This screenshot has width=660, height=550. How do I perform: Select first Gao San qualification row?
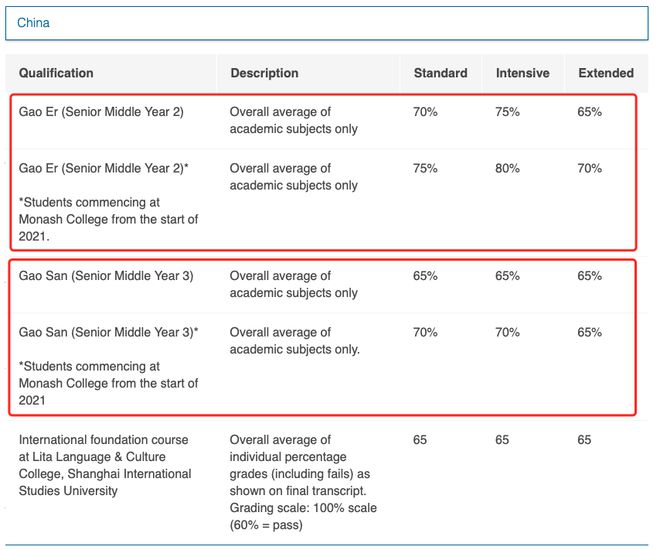[323, 284]
